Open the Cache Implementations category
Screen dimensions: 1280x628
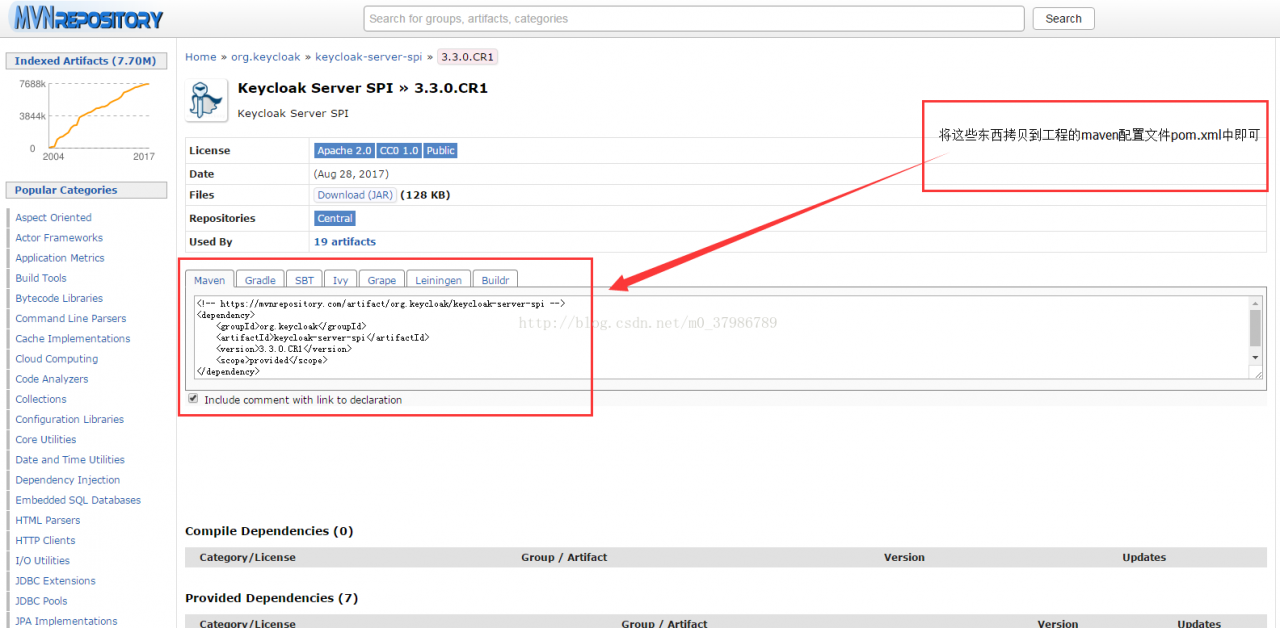73,339
